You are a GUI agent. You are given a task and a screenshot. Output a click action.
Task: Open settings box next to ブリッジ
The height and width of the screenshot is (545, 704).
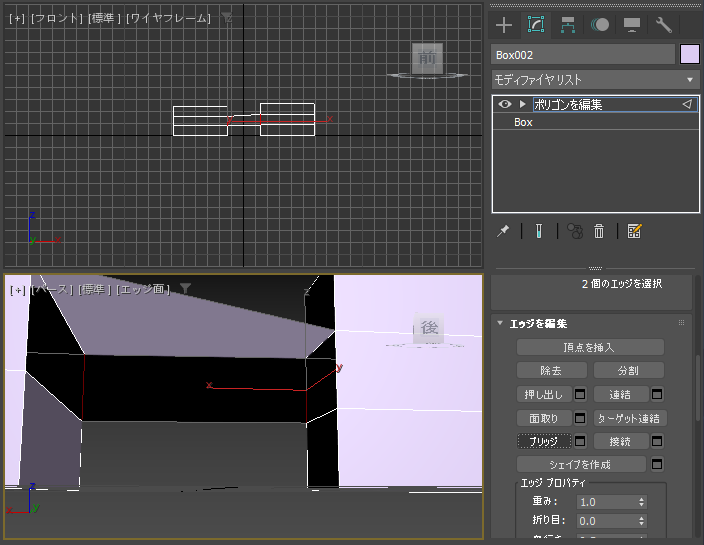(x=580, y=441)
